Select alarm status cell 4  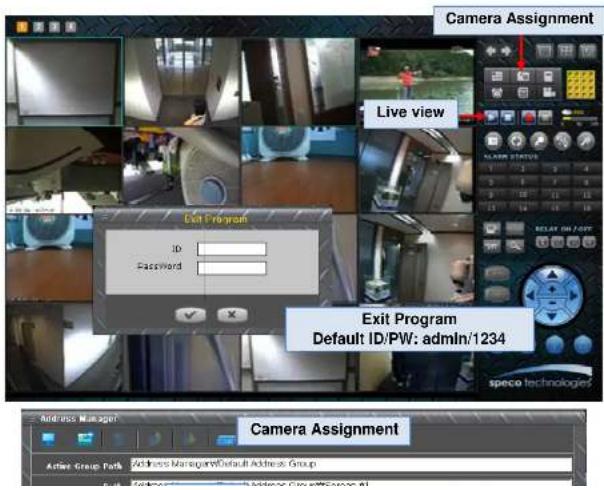[x=586, y=169]
